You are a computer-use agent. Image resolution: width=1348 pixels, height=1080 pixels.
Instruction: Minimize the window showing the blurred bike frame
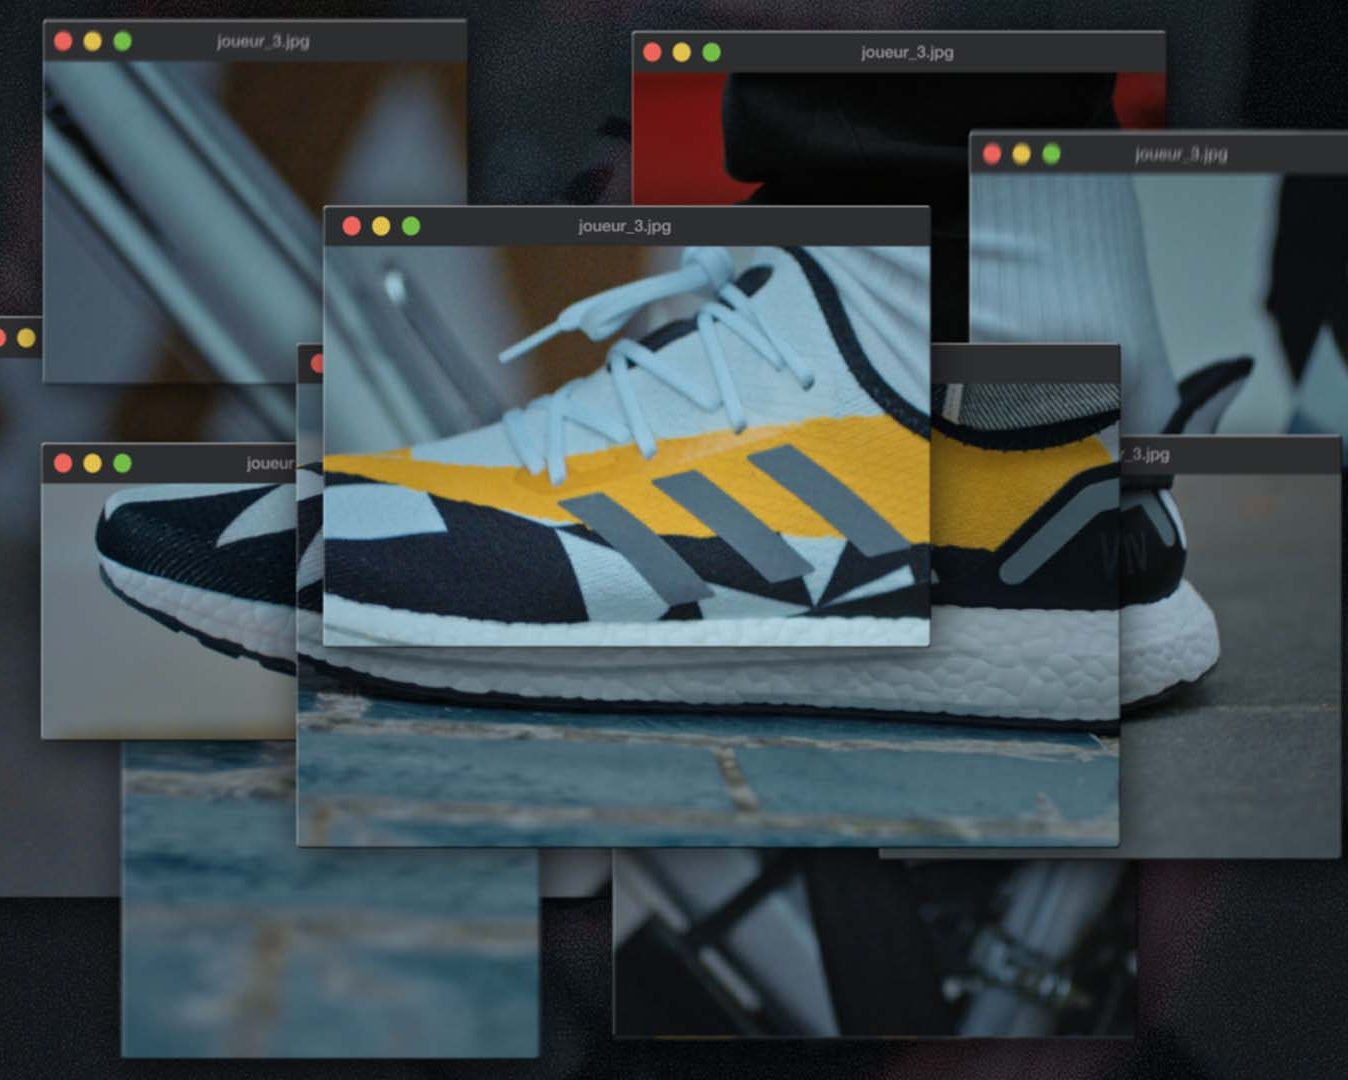pos(92,41)
